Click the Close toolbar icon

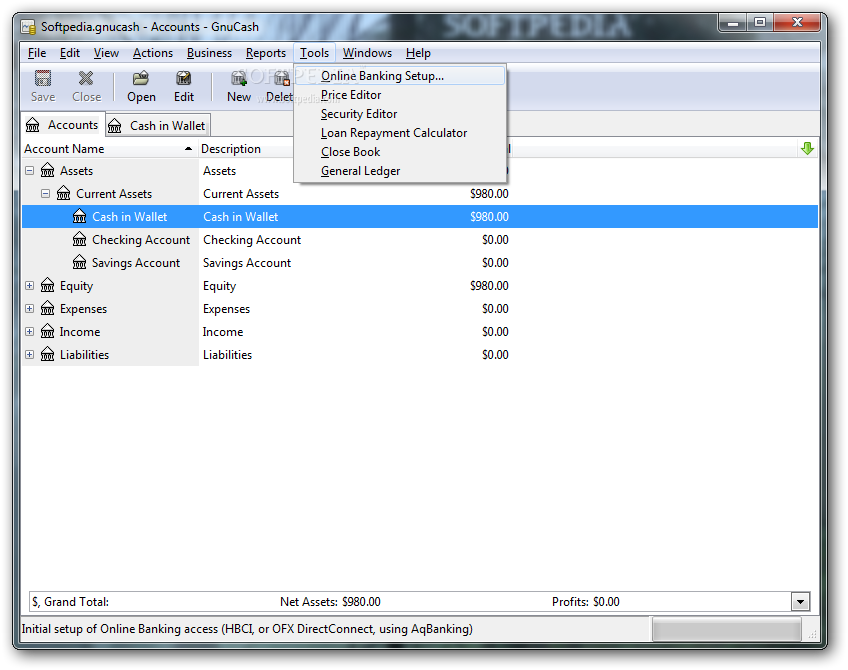click(86, 78)
